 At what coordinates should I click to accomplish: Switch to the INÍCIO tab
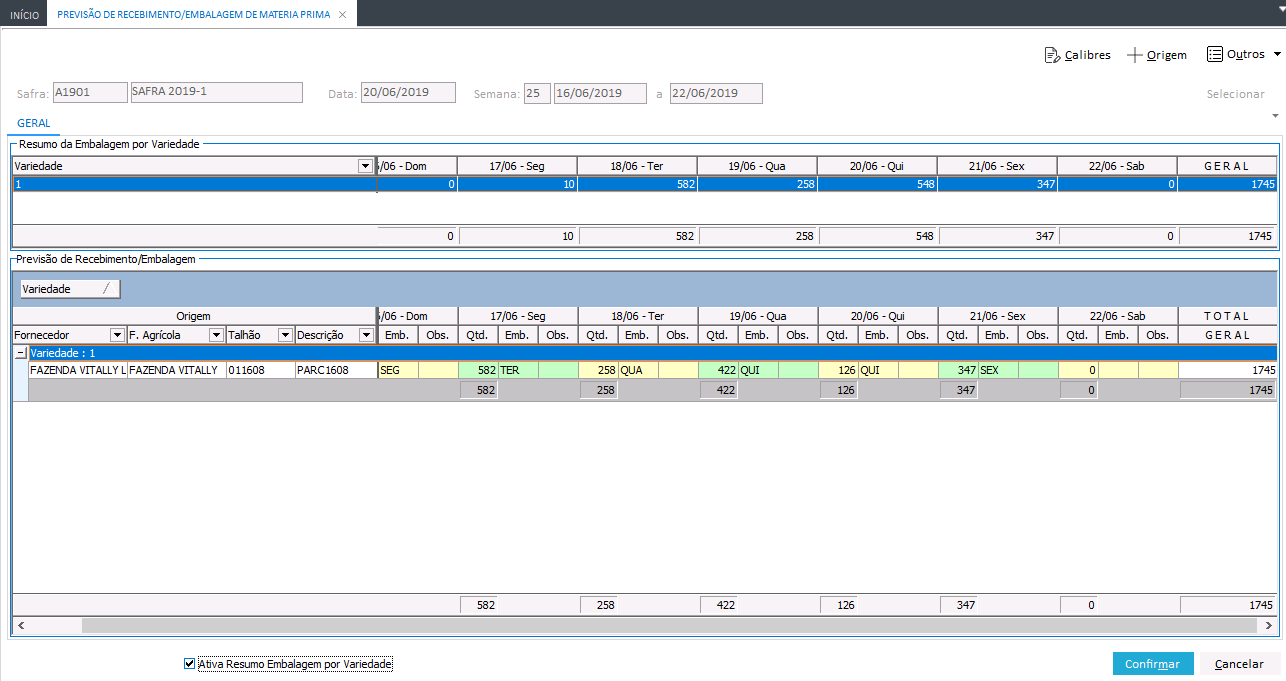pyautogui.click(x=24, y=16)
